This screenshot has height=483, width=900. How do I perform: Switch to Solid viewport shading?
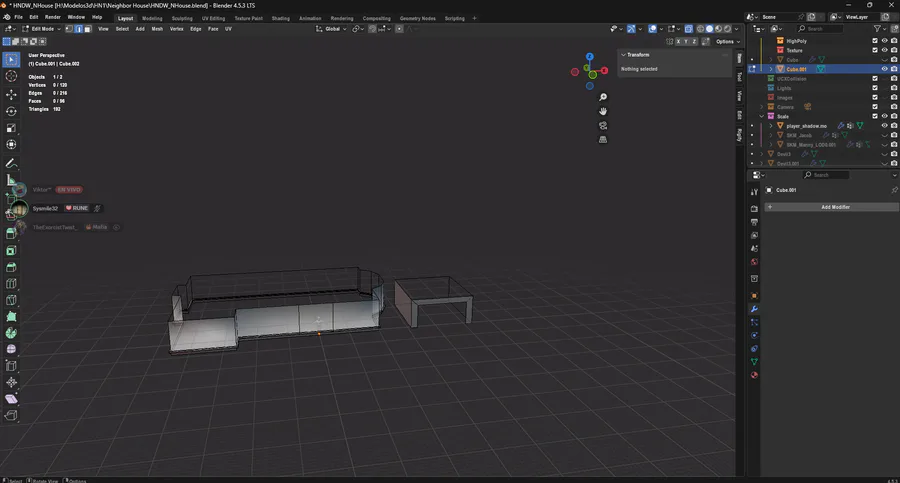709,29
